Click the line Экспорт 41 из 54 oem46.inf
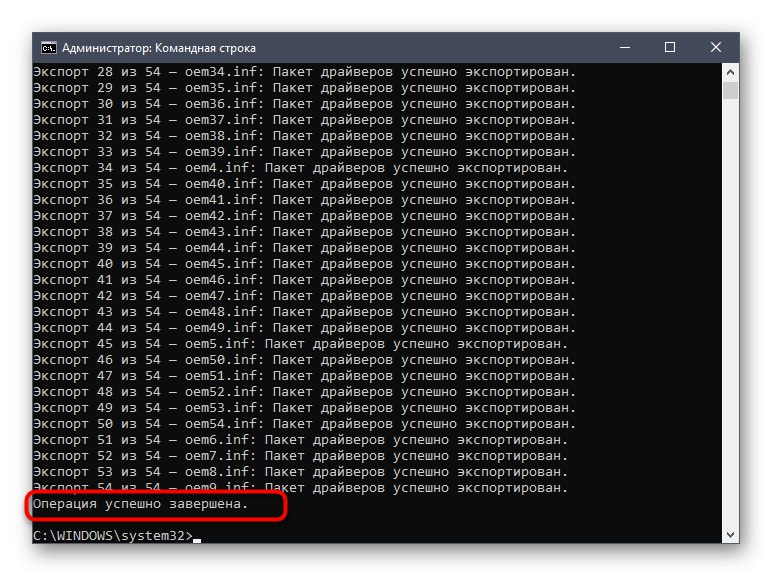 pyautogui.click(x=304, y=280)
